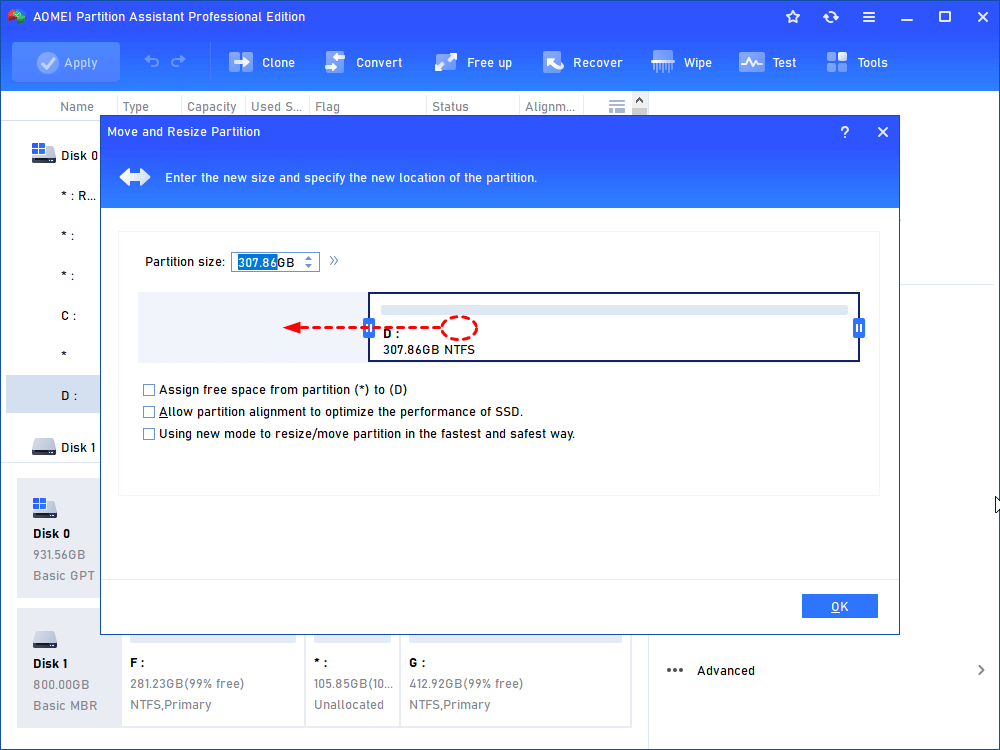Enable Using new mode to resize/move
This screenshot has width=1000, height=750.
coord(149,434)
